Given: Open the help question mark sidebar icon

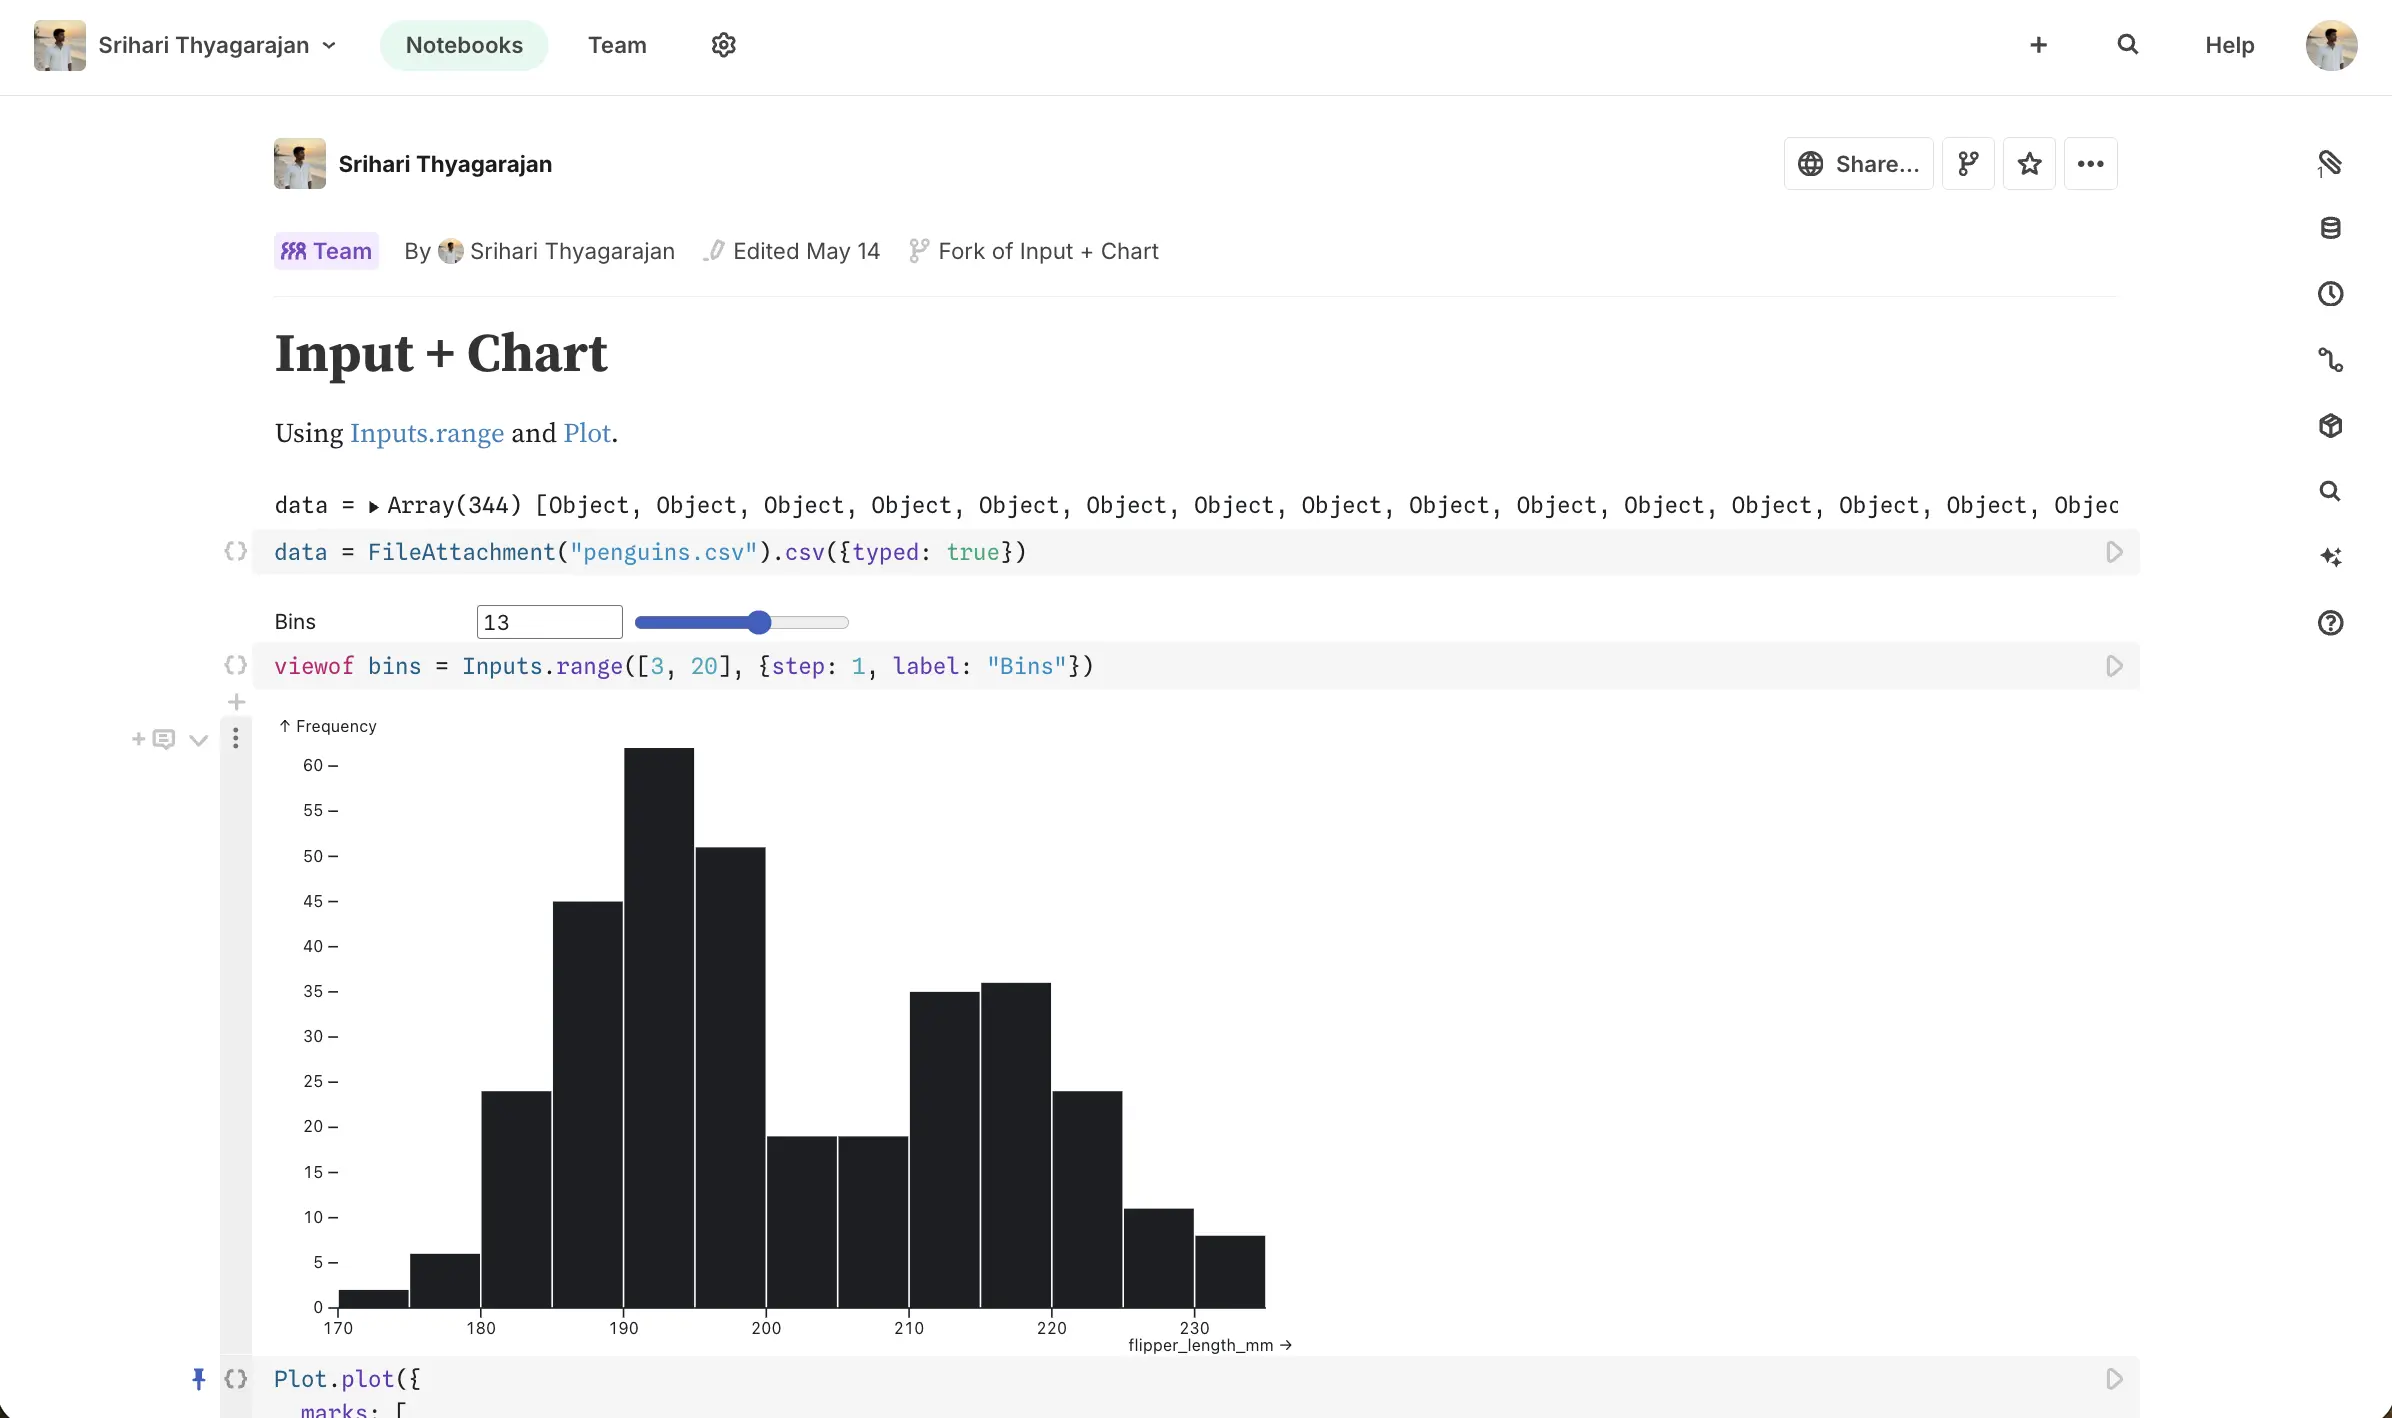Looking at the screenshot, I should (x=2330, y=623).
